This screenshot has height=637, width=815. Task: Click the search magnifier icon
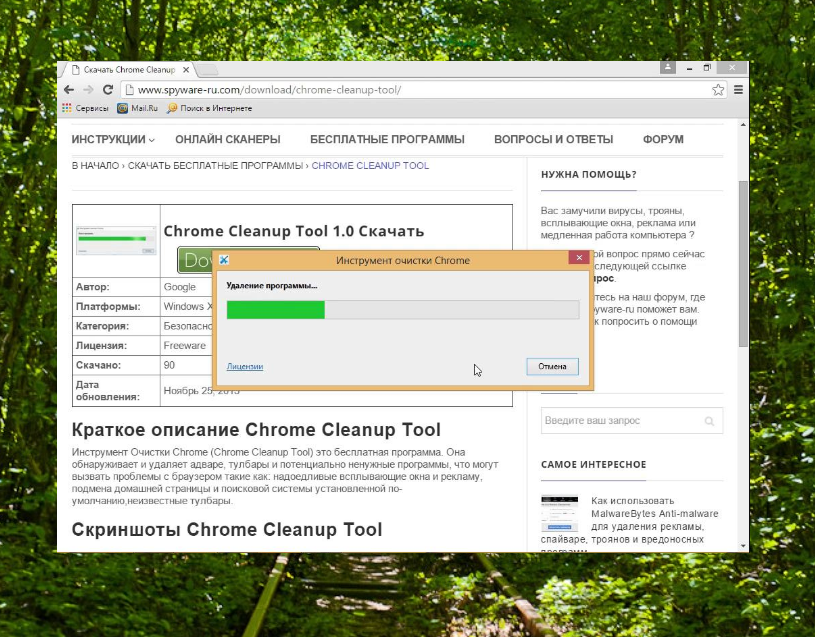(x=709, y=421)
